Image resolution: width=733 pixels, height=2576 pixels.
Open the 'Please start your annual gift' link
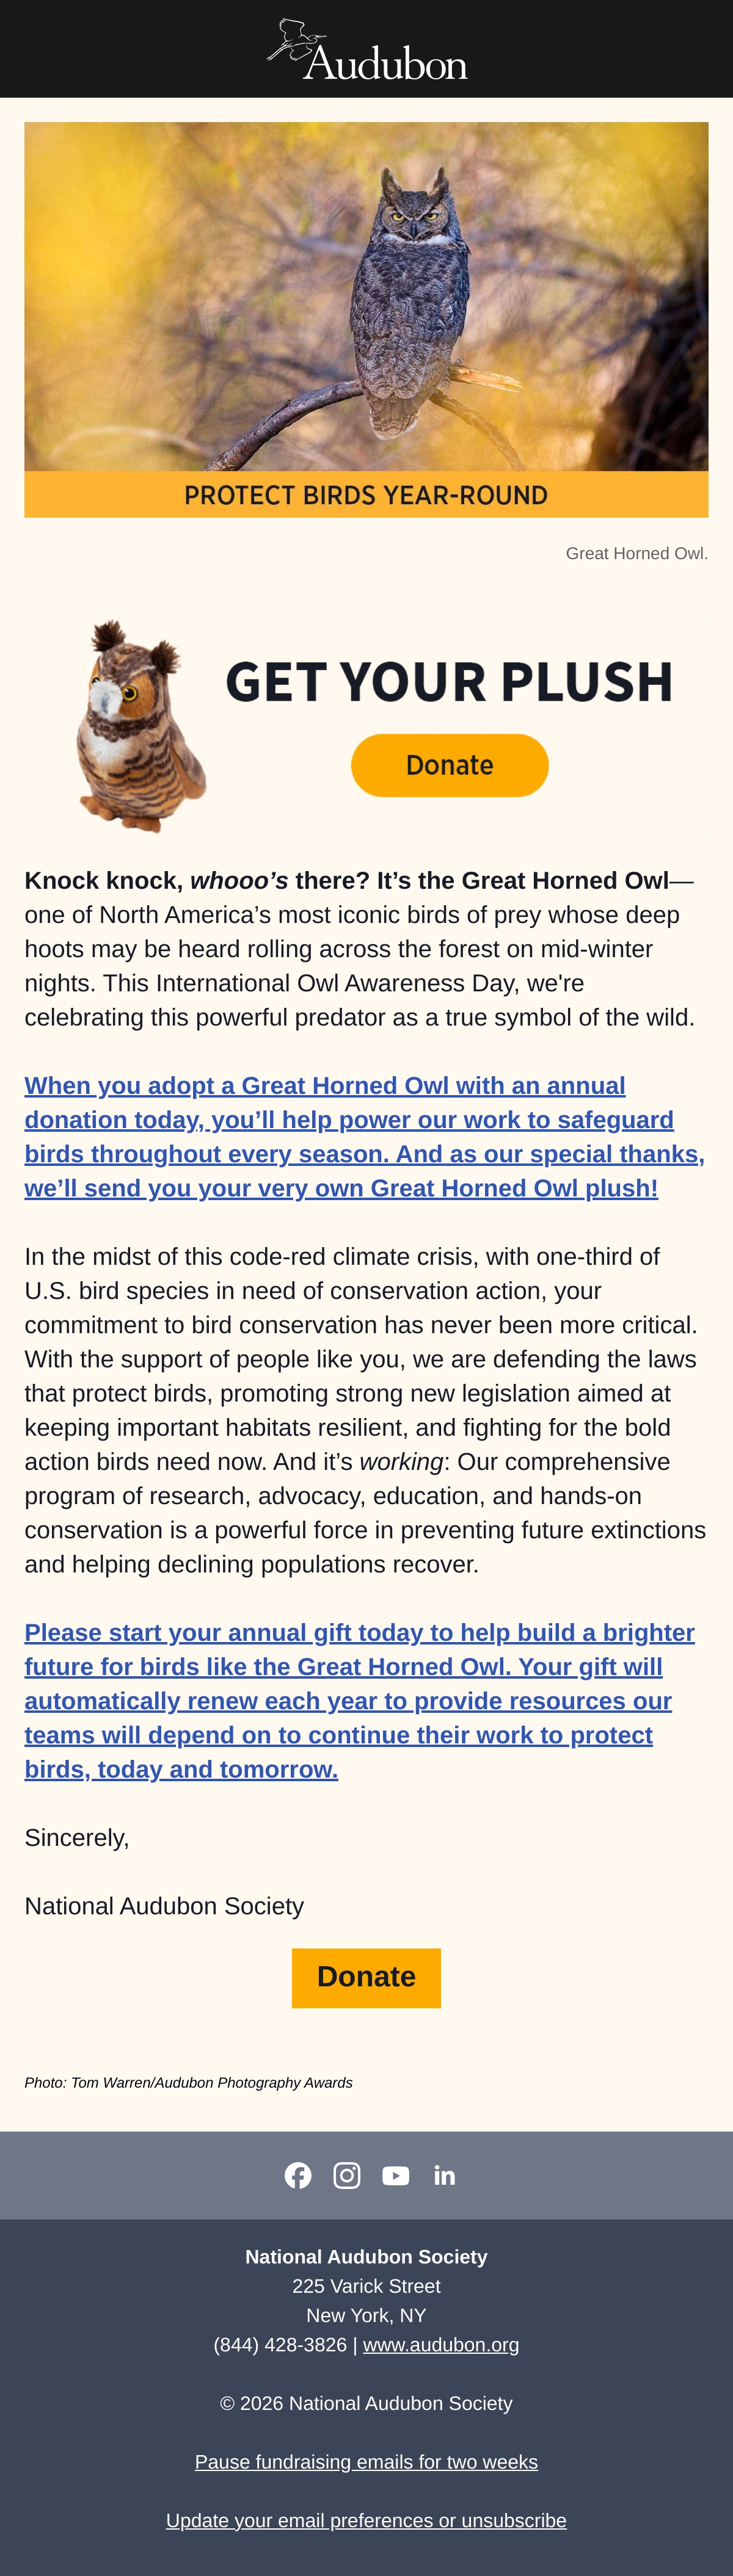[360, 1701]
